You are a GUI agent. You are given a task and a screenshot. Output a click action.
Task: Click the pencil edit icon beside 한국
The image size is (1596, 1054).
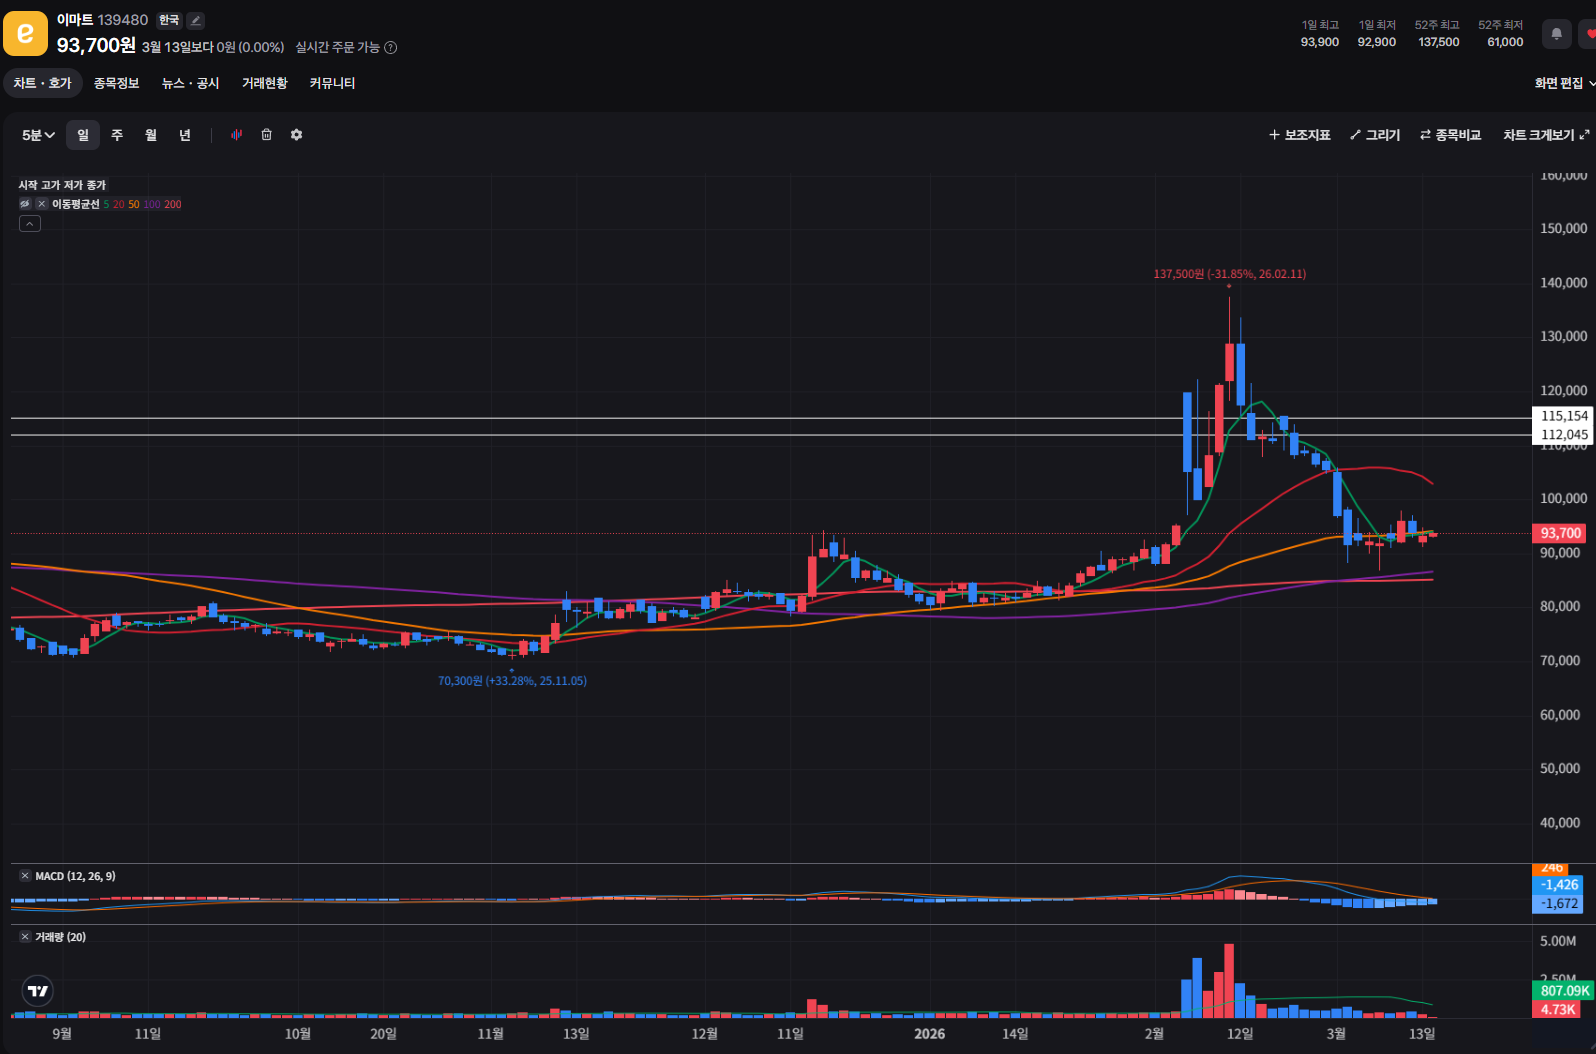(x=196, y=20)
